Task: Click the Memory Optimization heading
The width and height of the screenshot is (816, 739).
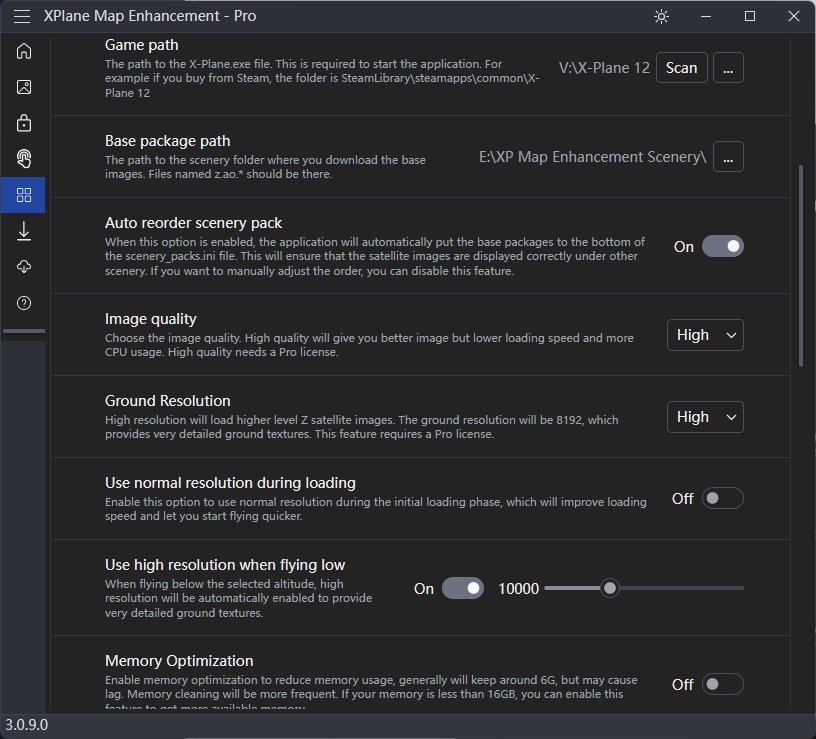Action: tap(179, 660)
